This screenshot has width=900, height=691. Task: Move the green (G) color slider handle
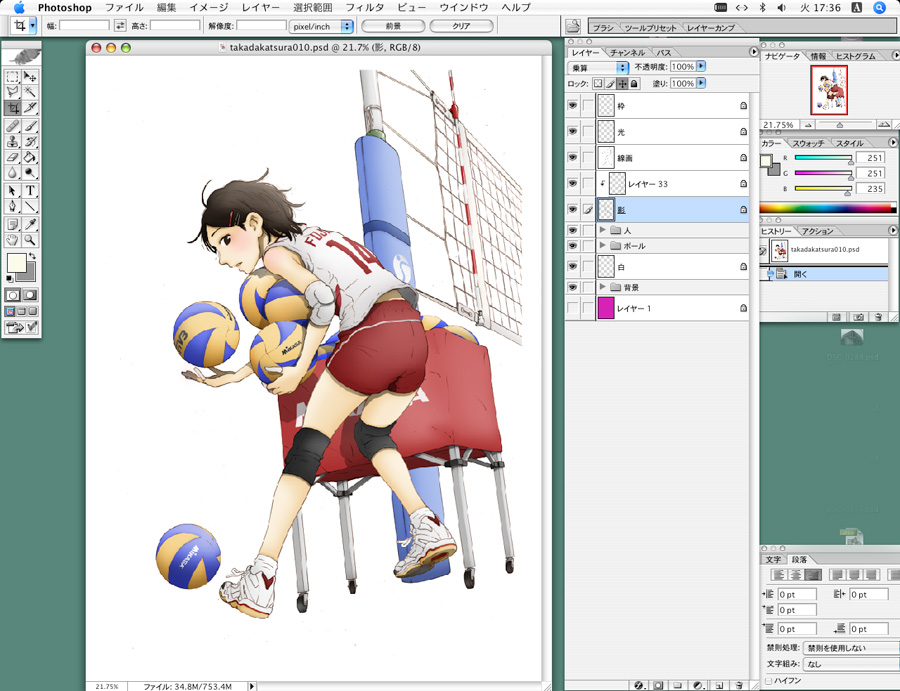850,177
